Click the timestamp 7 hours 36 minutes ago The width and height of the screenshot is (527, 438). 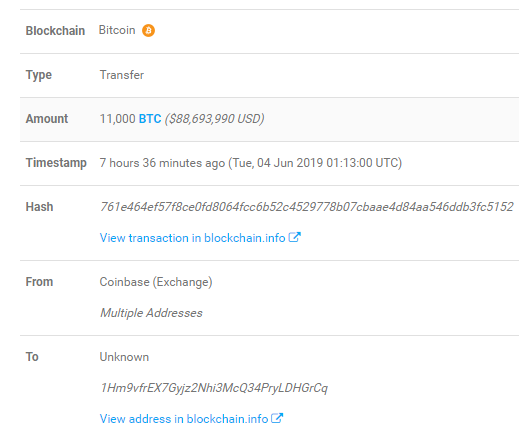click(162, 163)
